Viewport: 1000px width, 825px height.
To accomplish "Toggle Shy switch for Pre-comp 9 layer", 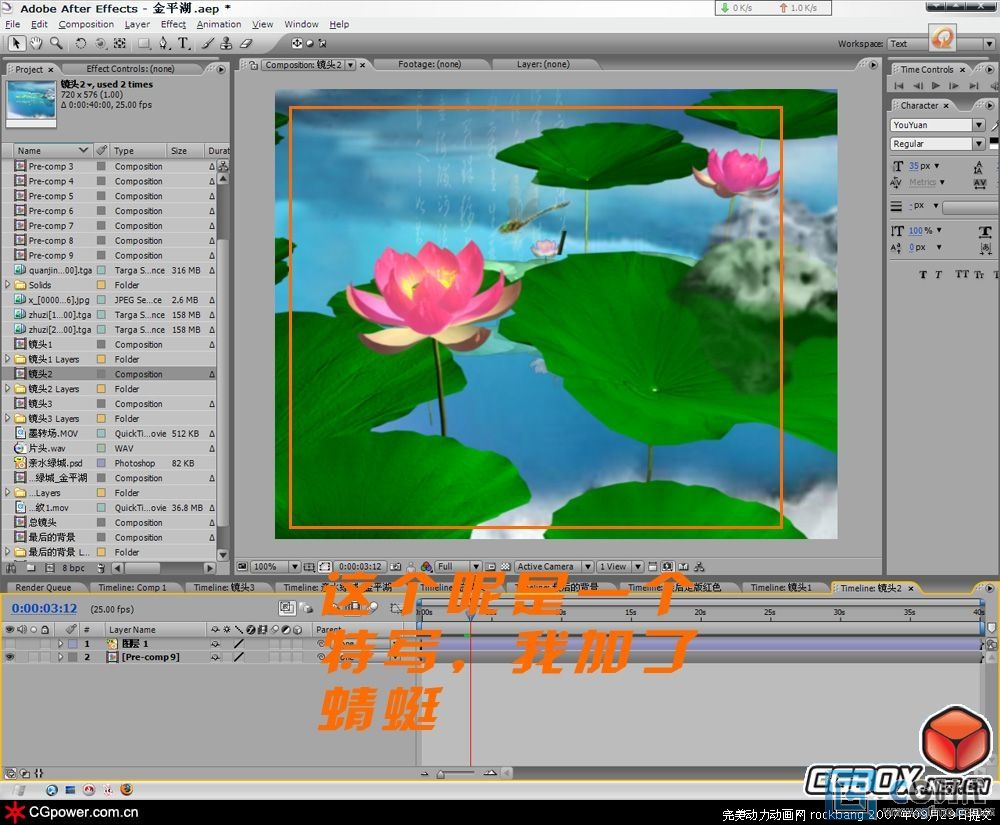I will 216,657.
